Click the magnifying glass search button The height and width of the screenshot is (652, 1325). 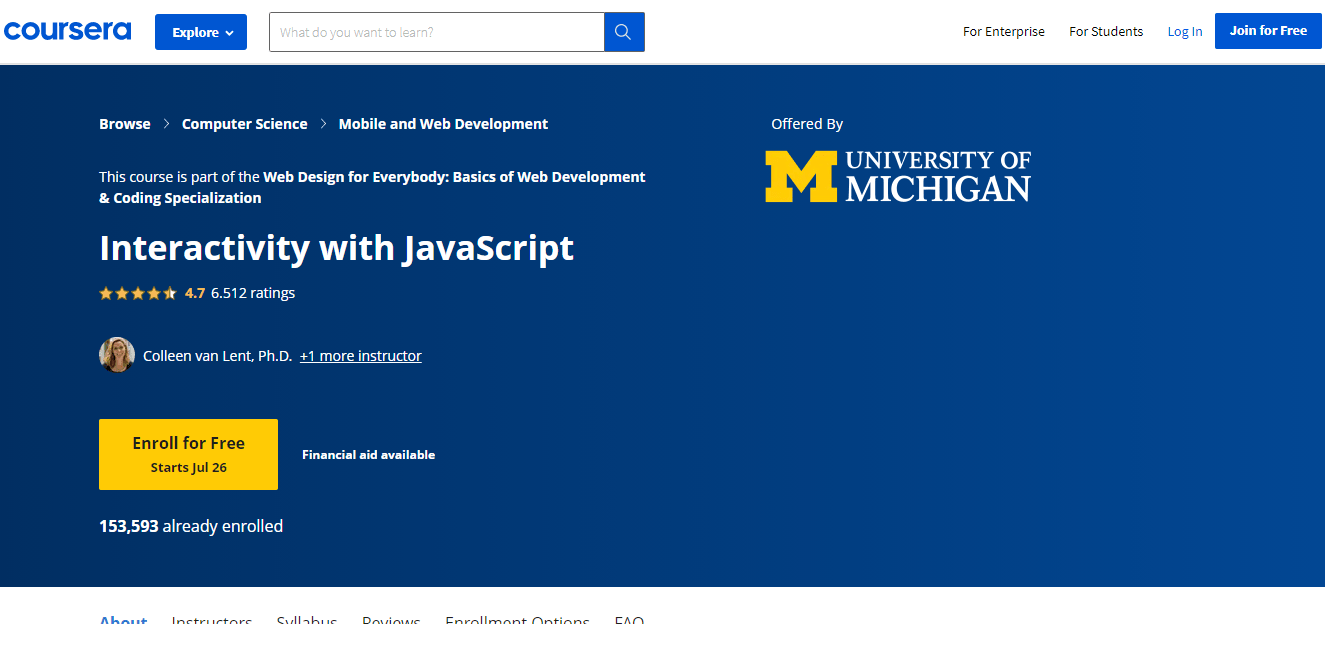pyautogui.click(x=624, y=32)
